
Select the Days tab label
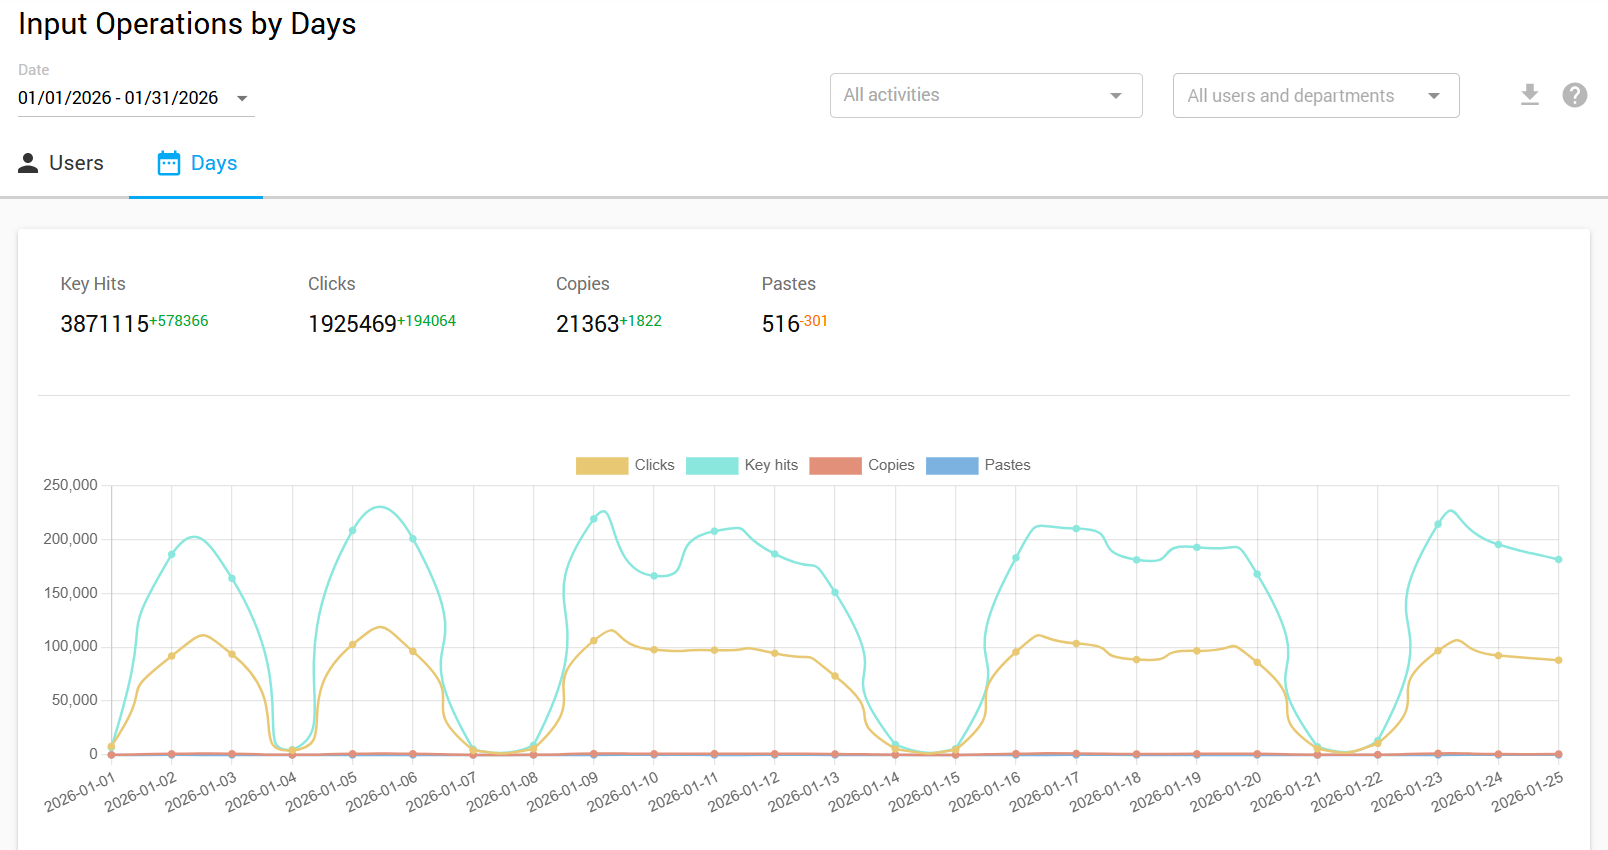(x=214, y=163)
